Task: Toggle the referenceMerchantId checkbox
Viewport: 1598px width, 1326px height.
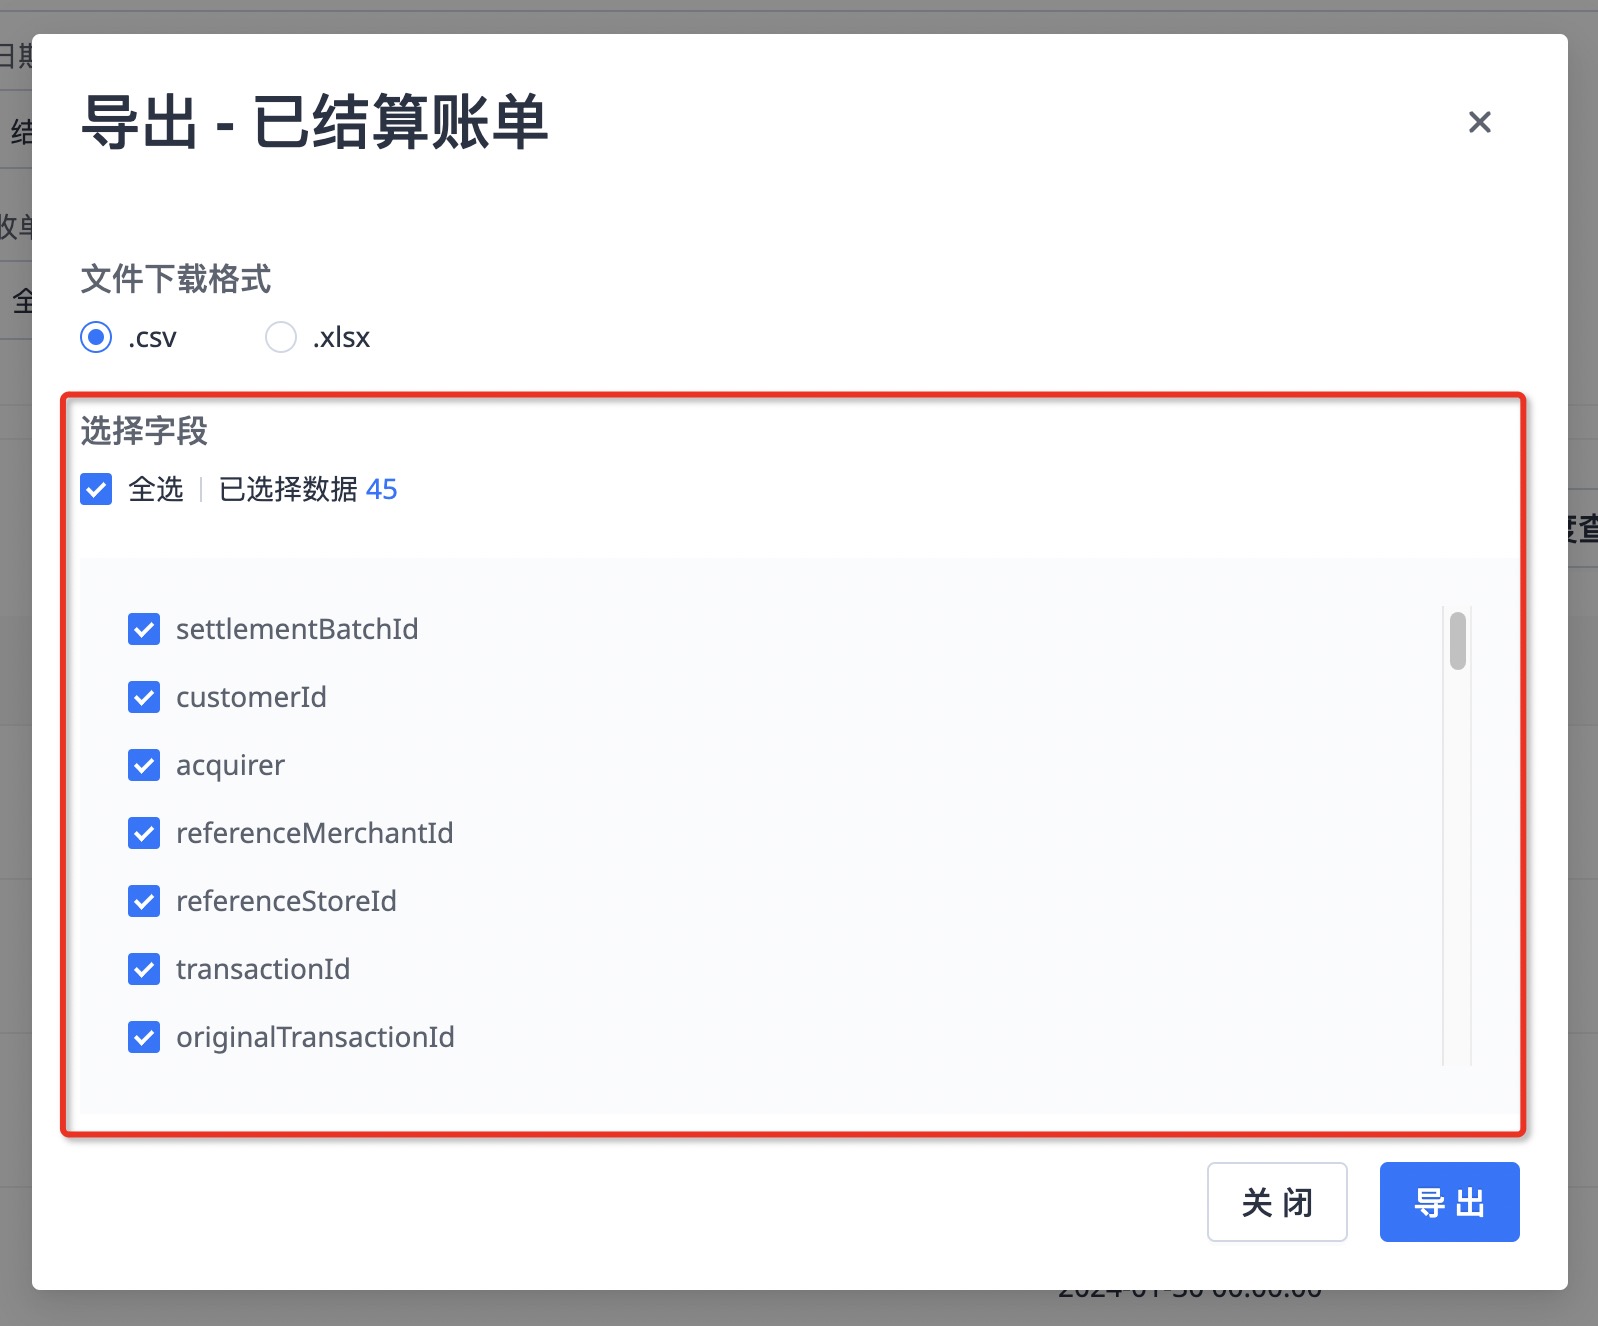Action: pos(144,833)
